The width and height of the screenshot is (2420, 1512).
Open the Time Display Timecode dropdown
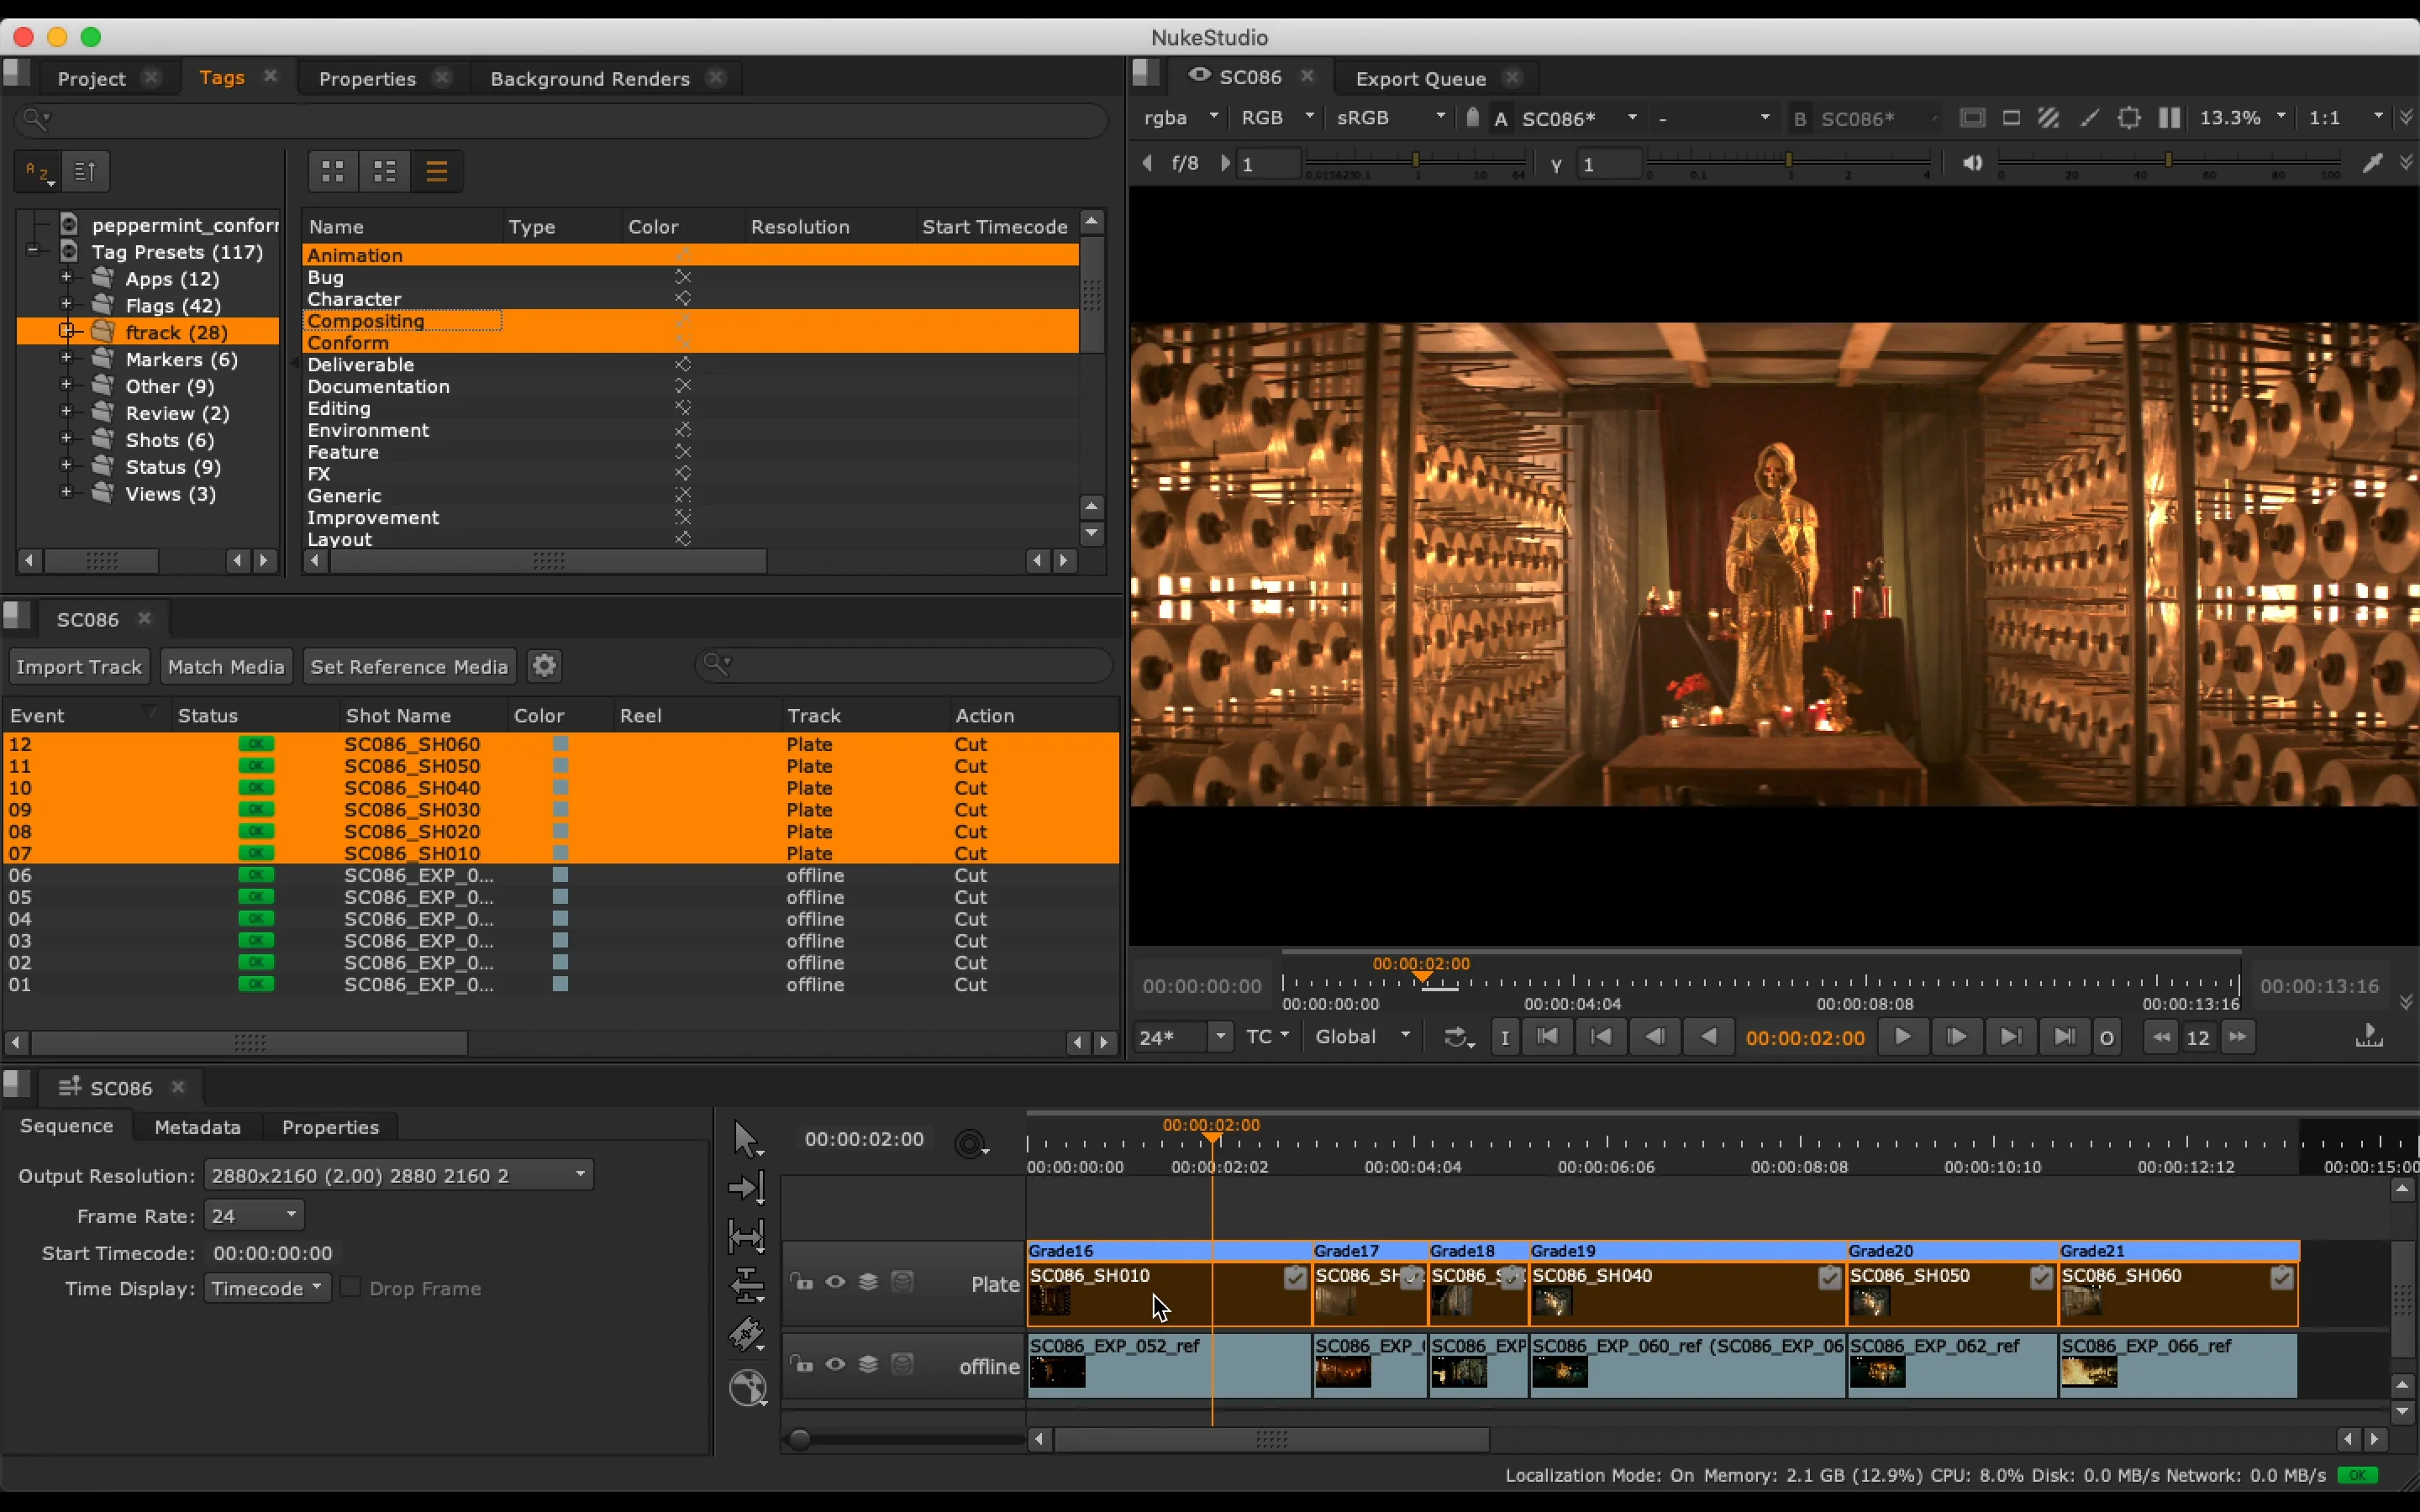267,1288
